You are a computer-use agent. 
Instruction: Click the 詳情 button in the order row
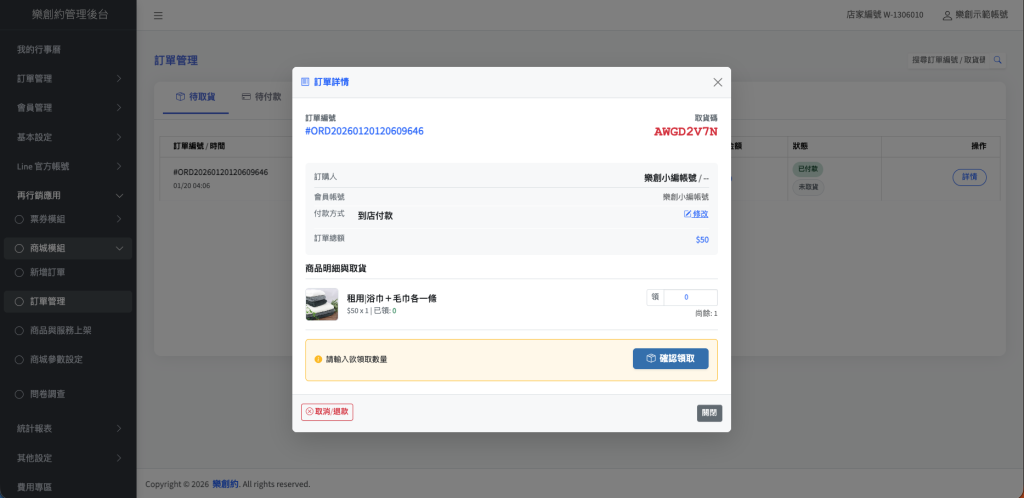coord(969,177)
